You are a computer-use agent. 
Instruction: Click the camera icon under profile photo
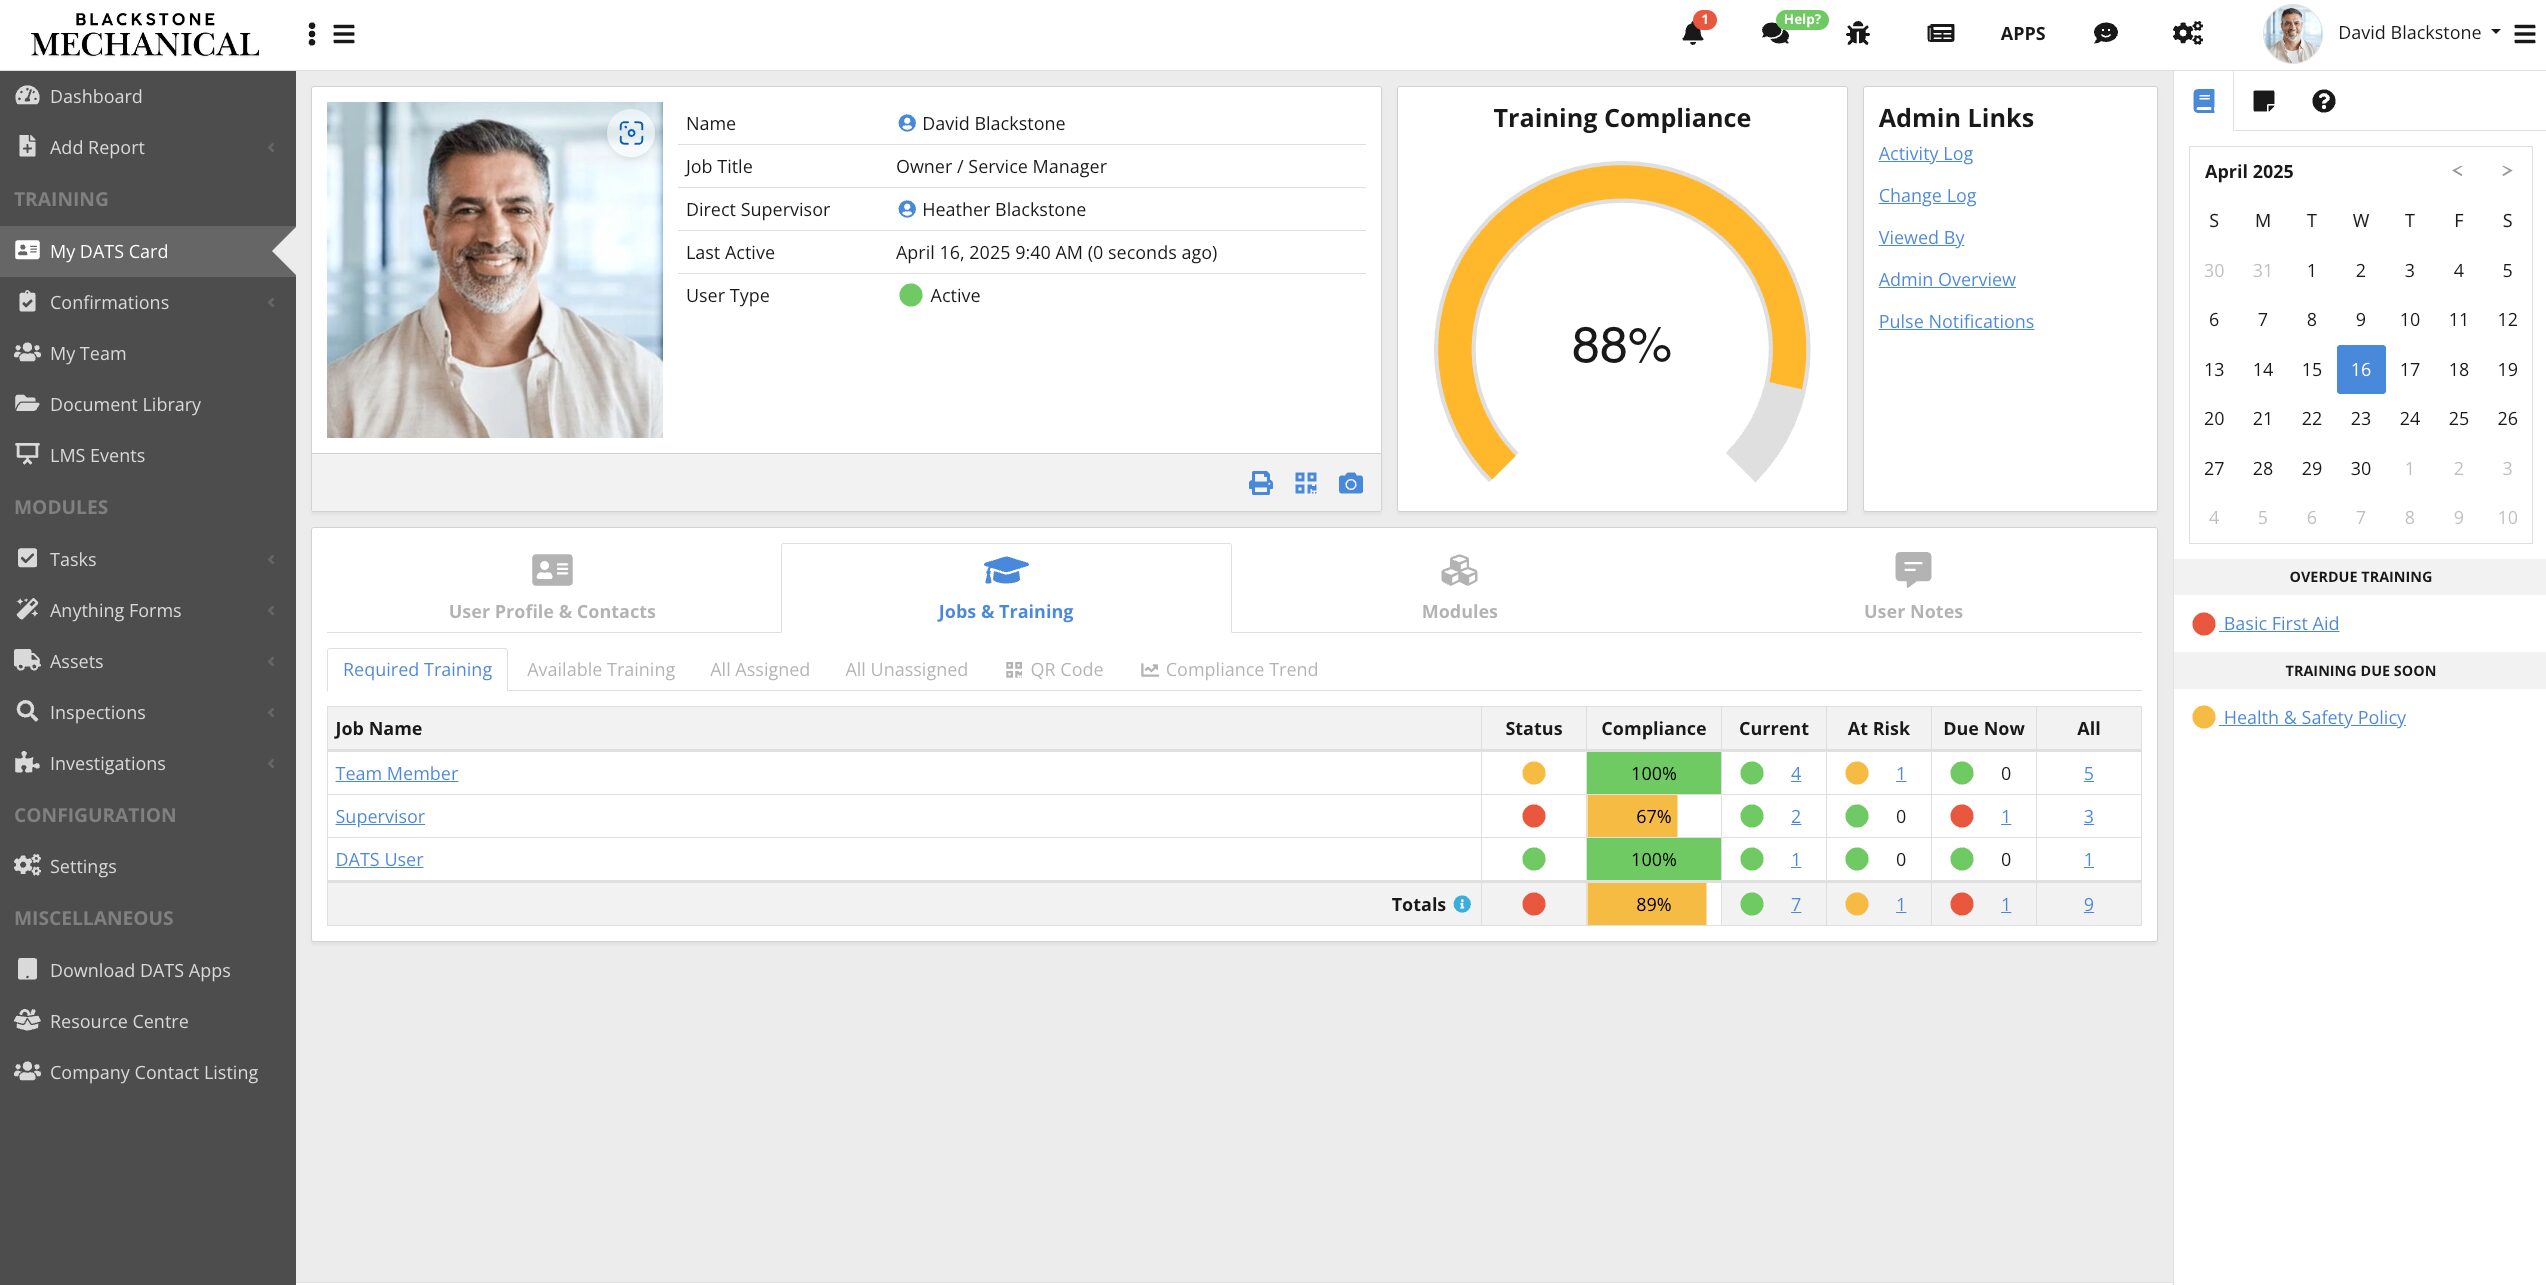1350,484
